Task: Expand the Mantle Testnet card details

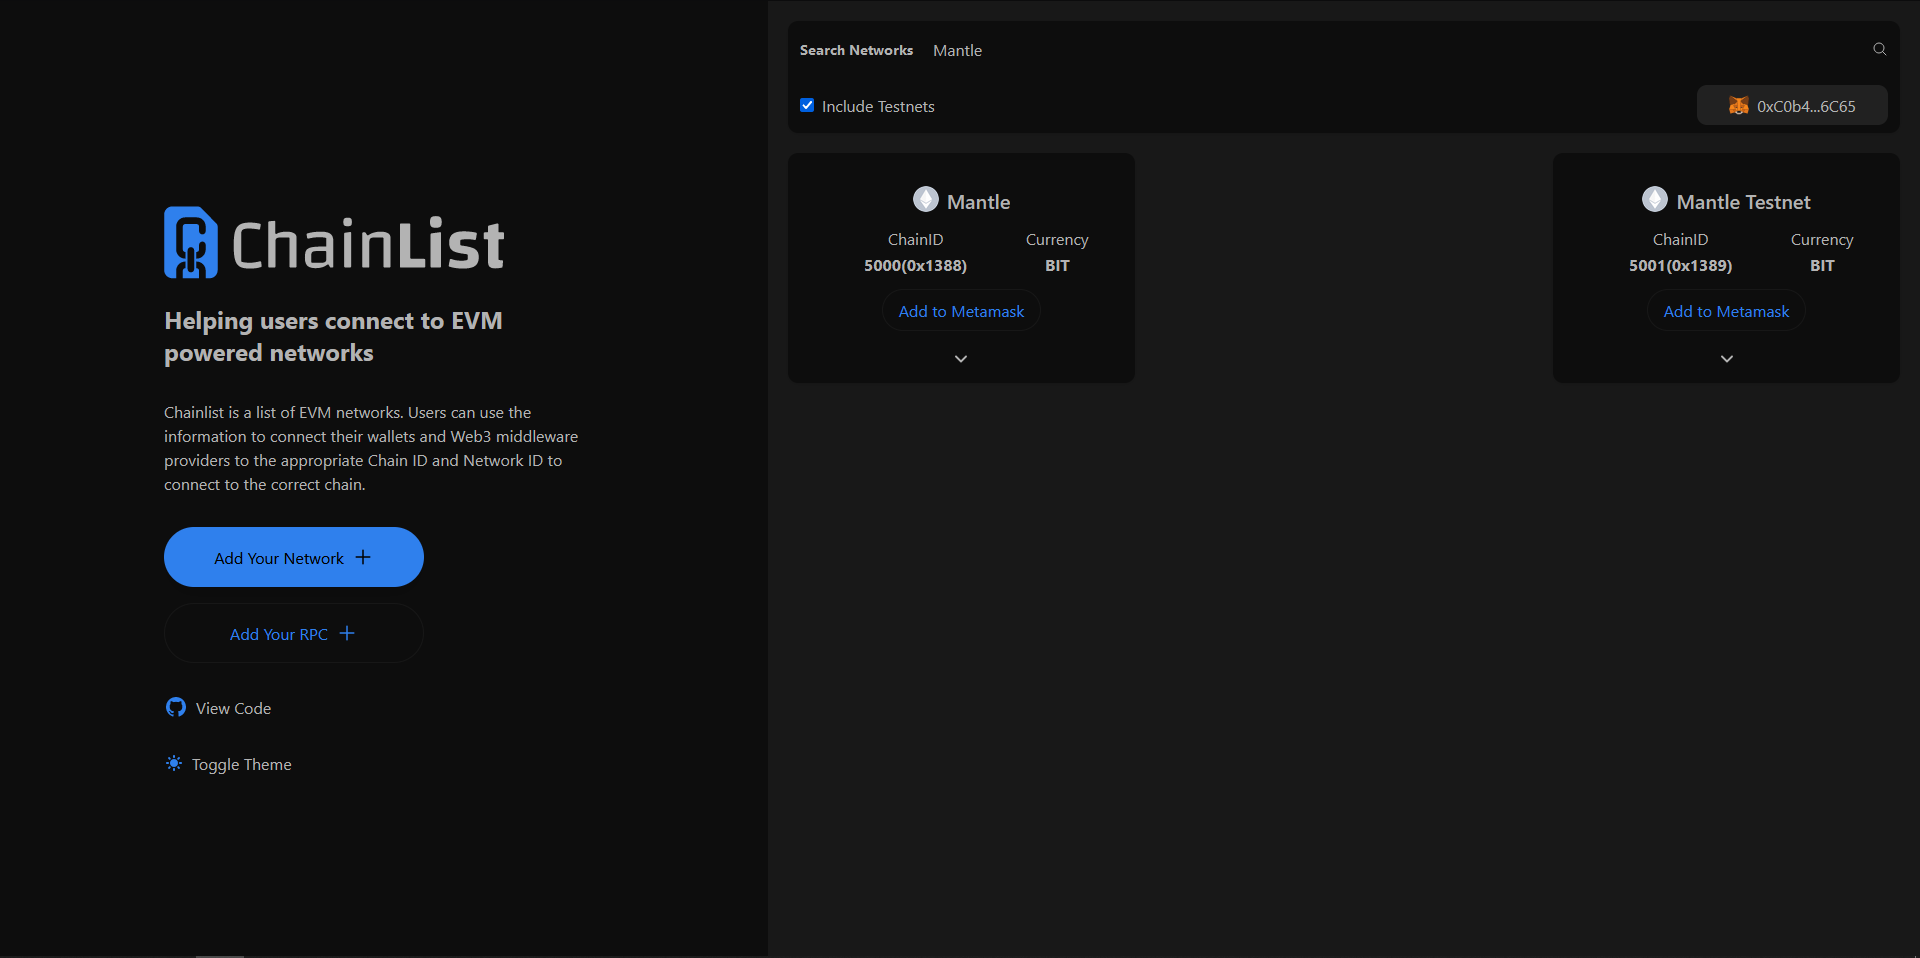Action: 1726,359
